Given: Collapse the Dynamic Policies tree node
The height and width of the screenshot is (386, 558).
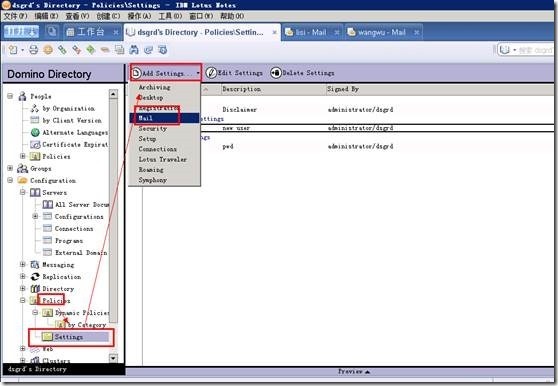Looking at the screenshot, I should [x=35, y=313].
